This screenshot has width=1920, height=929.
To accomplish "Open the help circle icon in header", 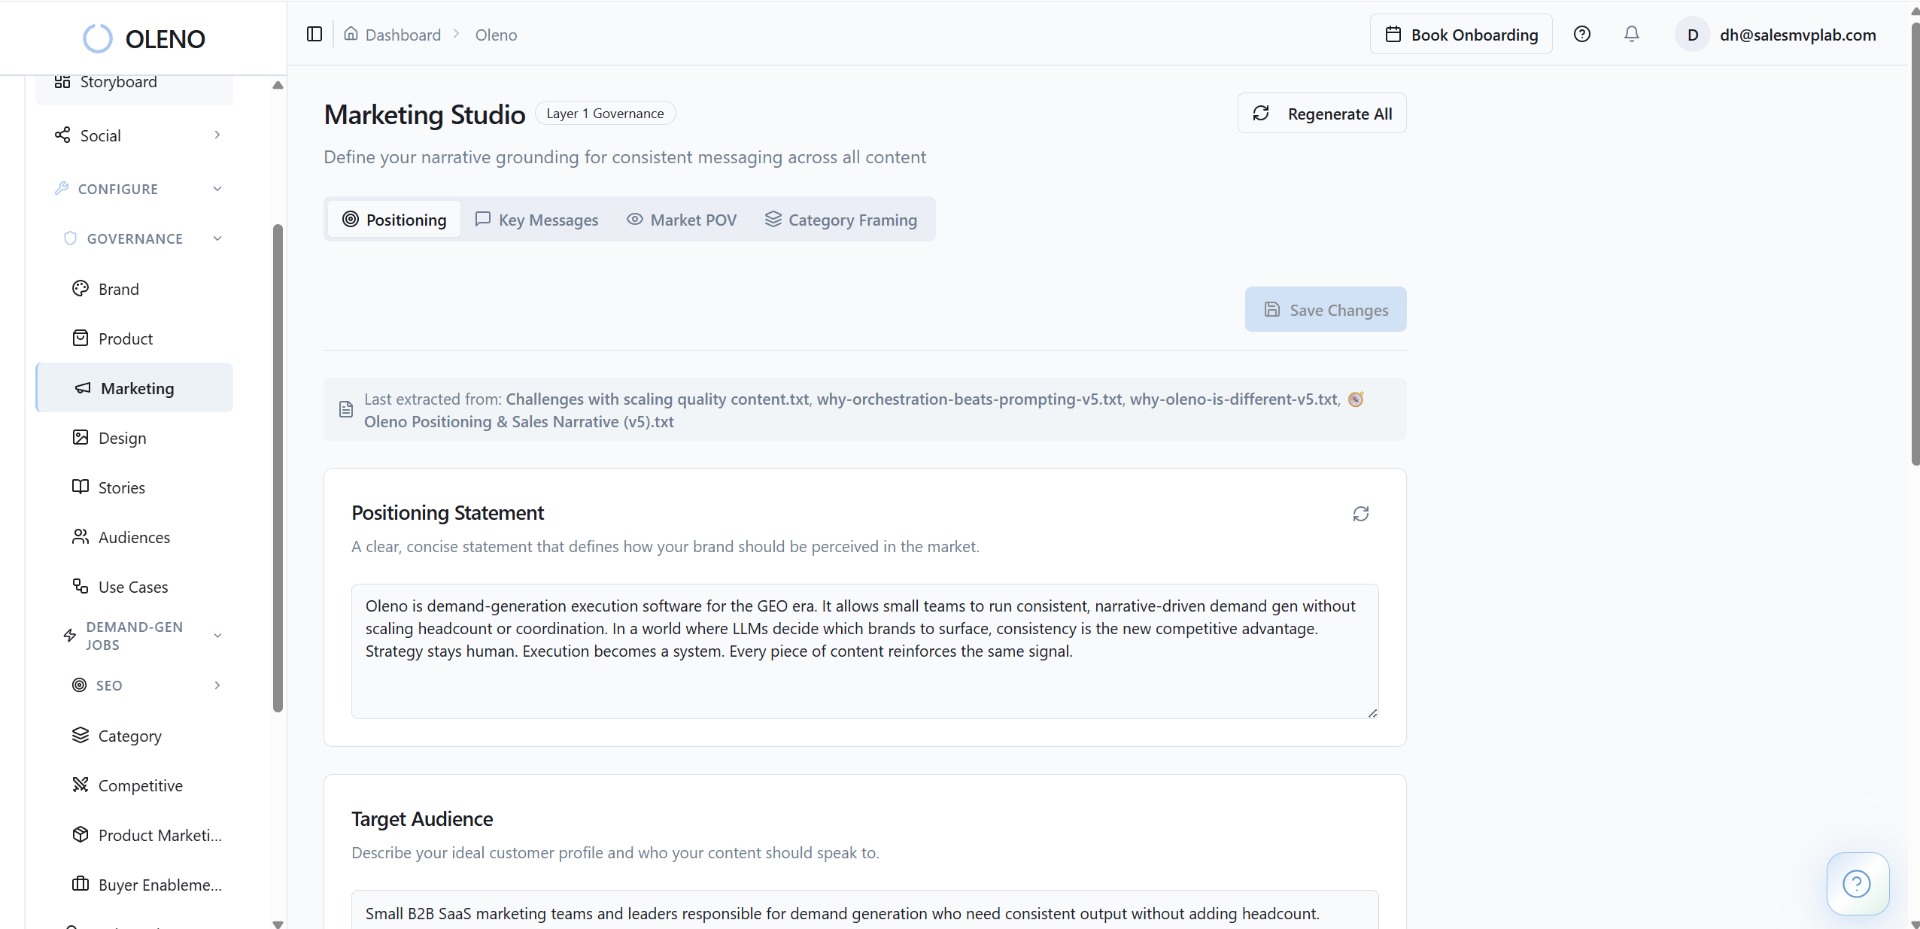I will (1582, 34).
